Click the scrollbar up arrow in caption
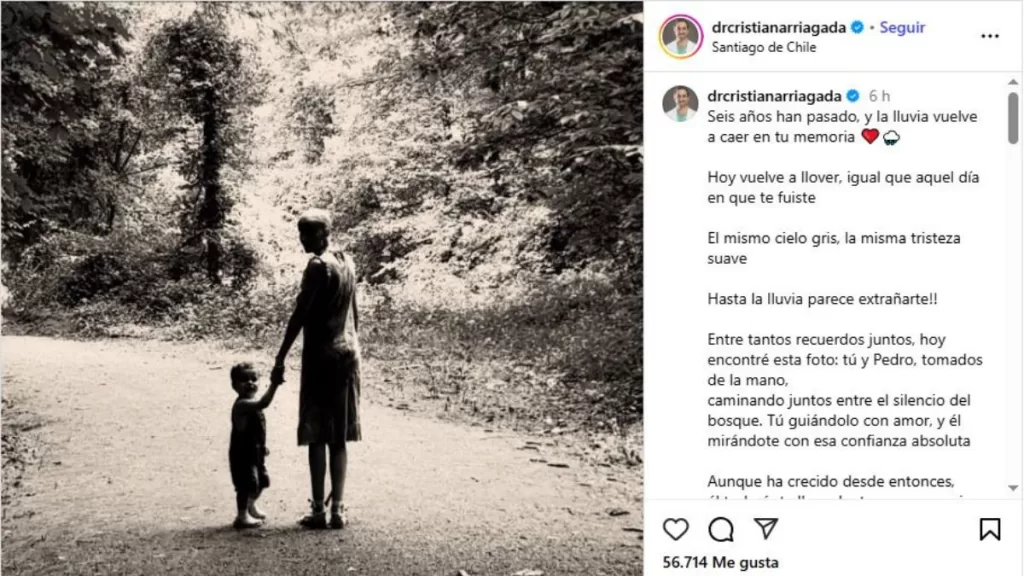This screenshot has width=1024, height=576. (1014, 82)
